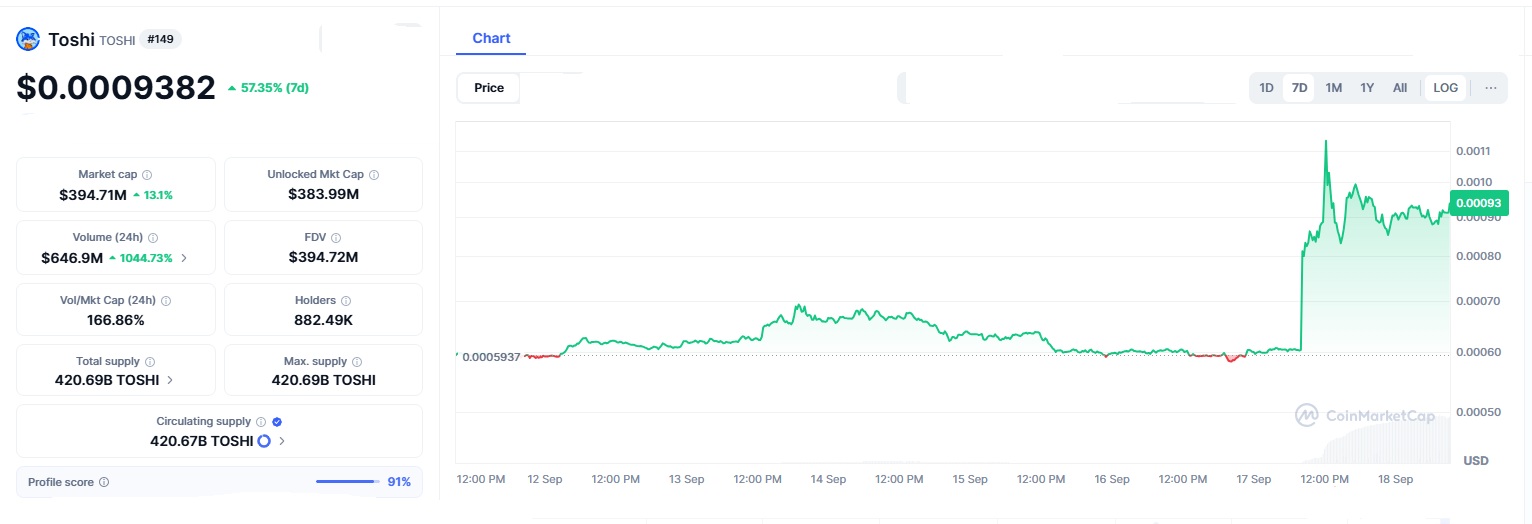Screen dimensions: 1532x524
Task: Click the 166.86% Vol/Mkt Cap value
Action: click(116, 320)
